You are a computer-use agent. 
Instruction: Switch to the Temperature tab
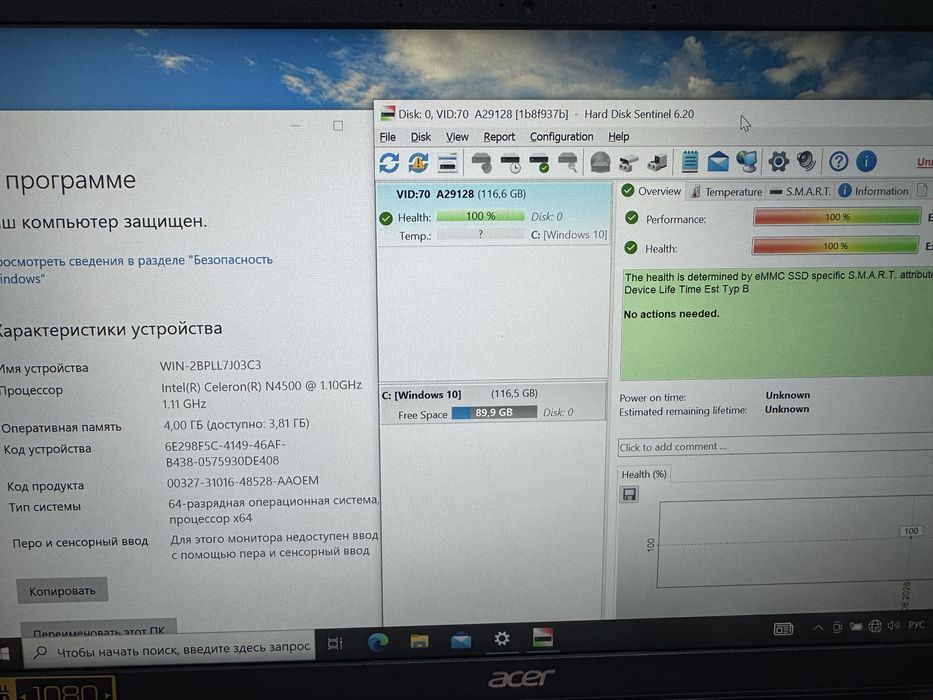[726, 191]
